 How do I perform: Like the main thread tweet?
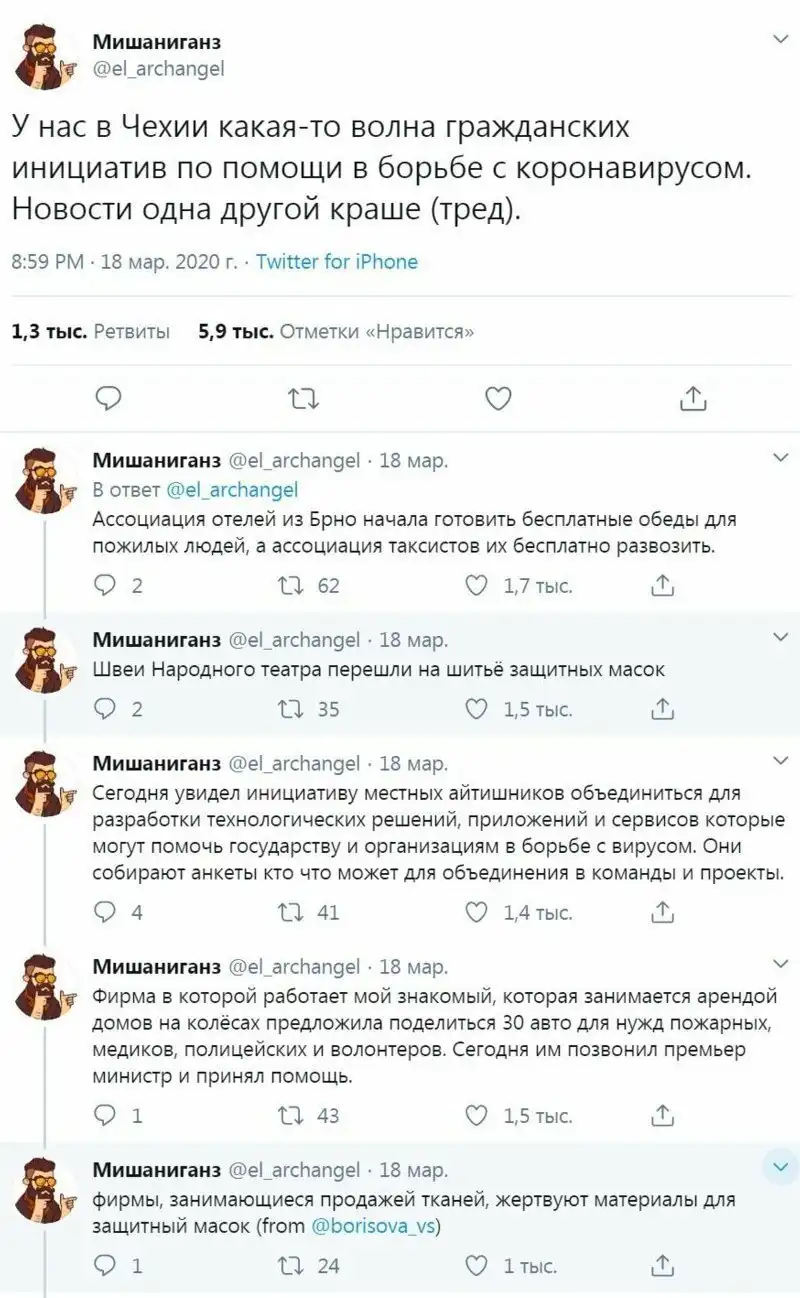497,399
